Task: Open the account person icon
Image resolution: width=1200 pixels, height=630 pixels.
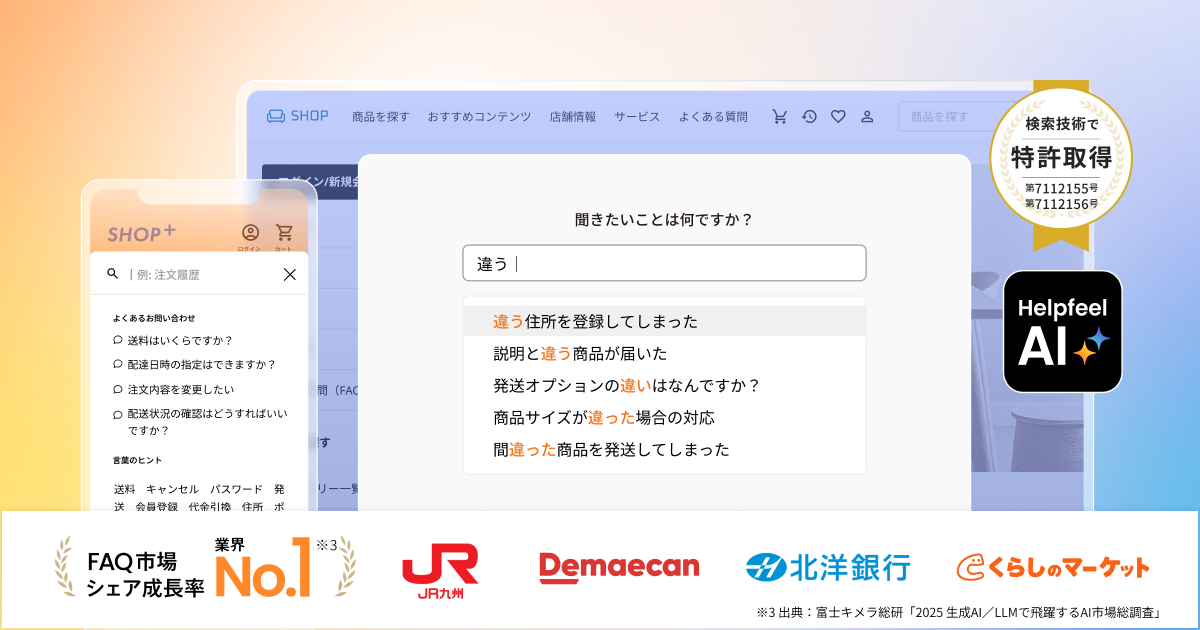Action: (866, 116)
